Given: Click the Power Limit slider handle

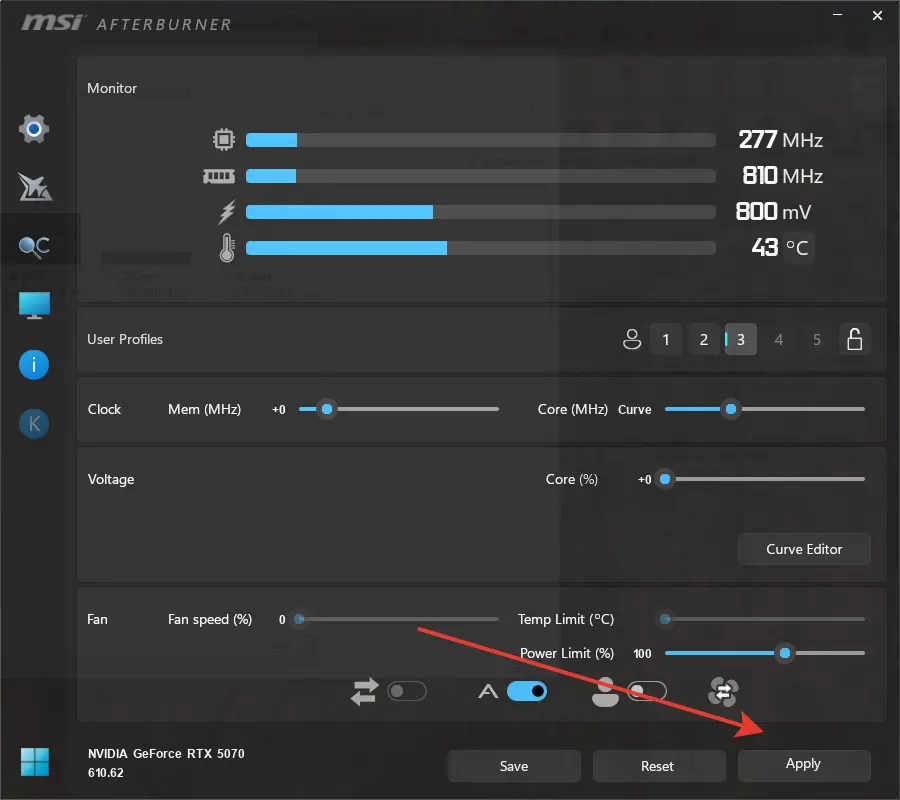Looking at the screenshot, I should coord(785,653).
